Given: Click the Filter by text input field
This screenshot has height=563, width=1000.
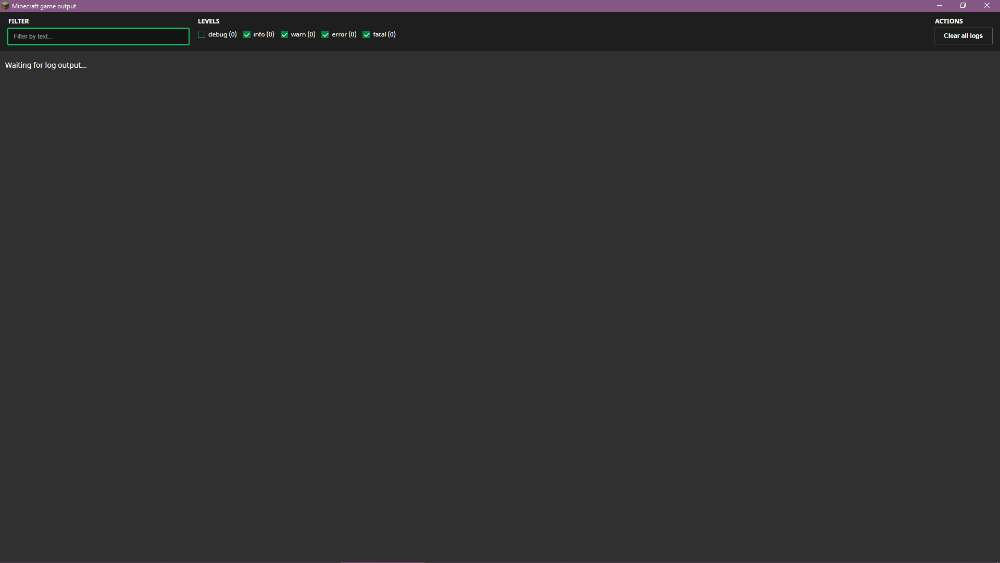Looking at the screenshot, I should 98,36.
